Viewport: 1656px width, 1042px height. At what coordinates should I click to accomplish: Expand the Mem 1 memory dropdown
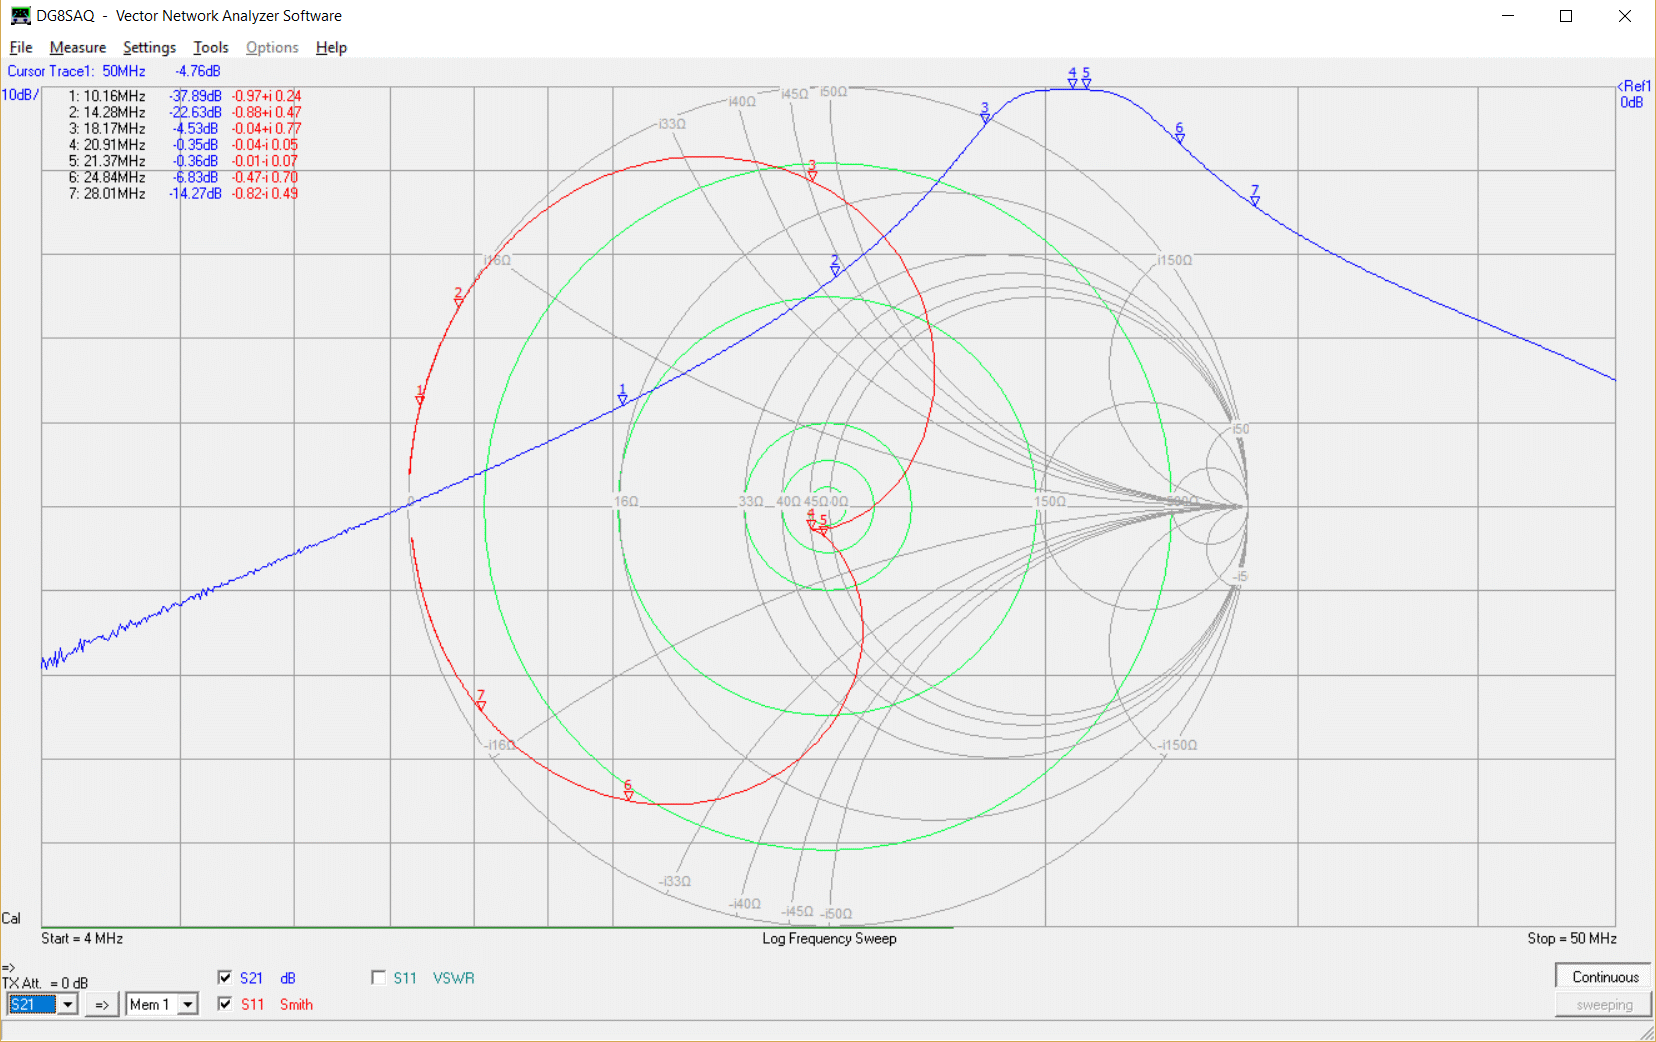188,1004
